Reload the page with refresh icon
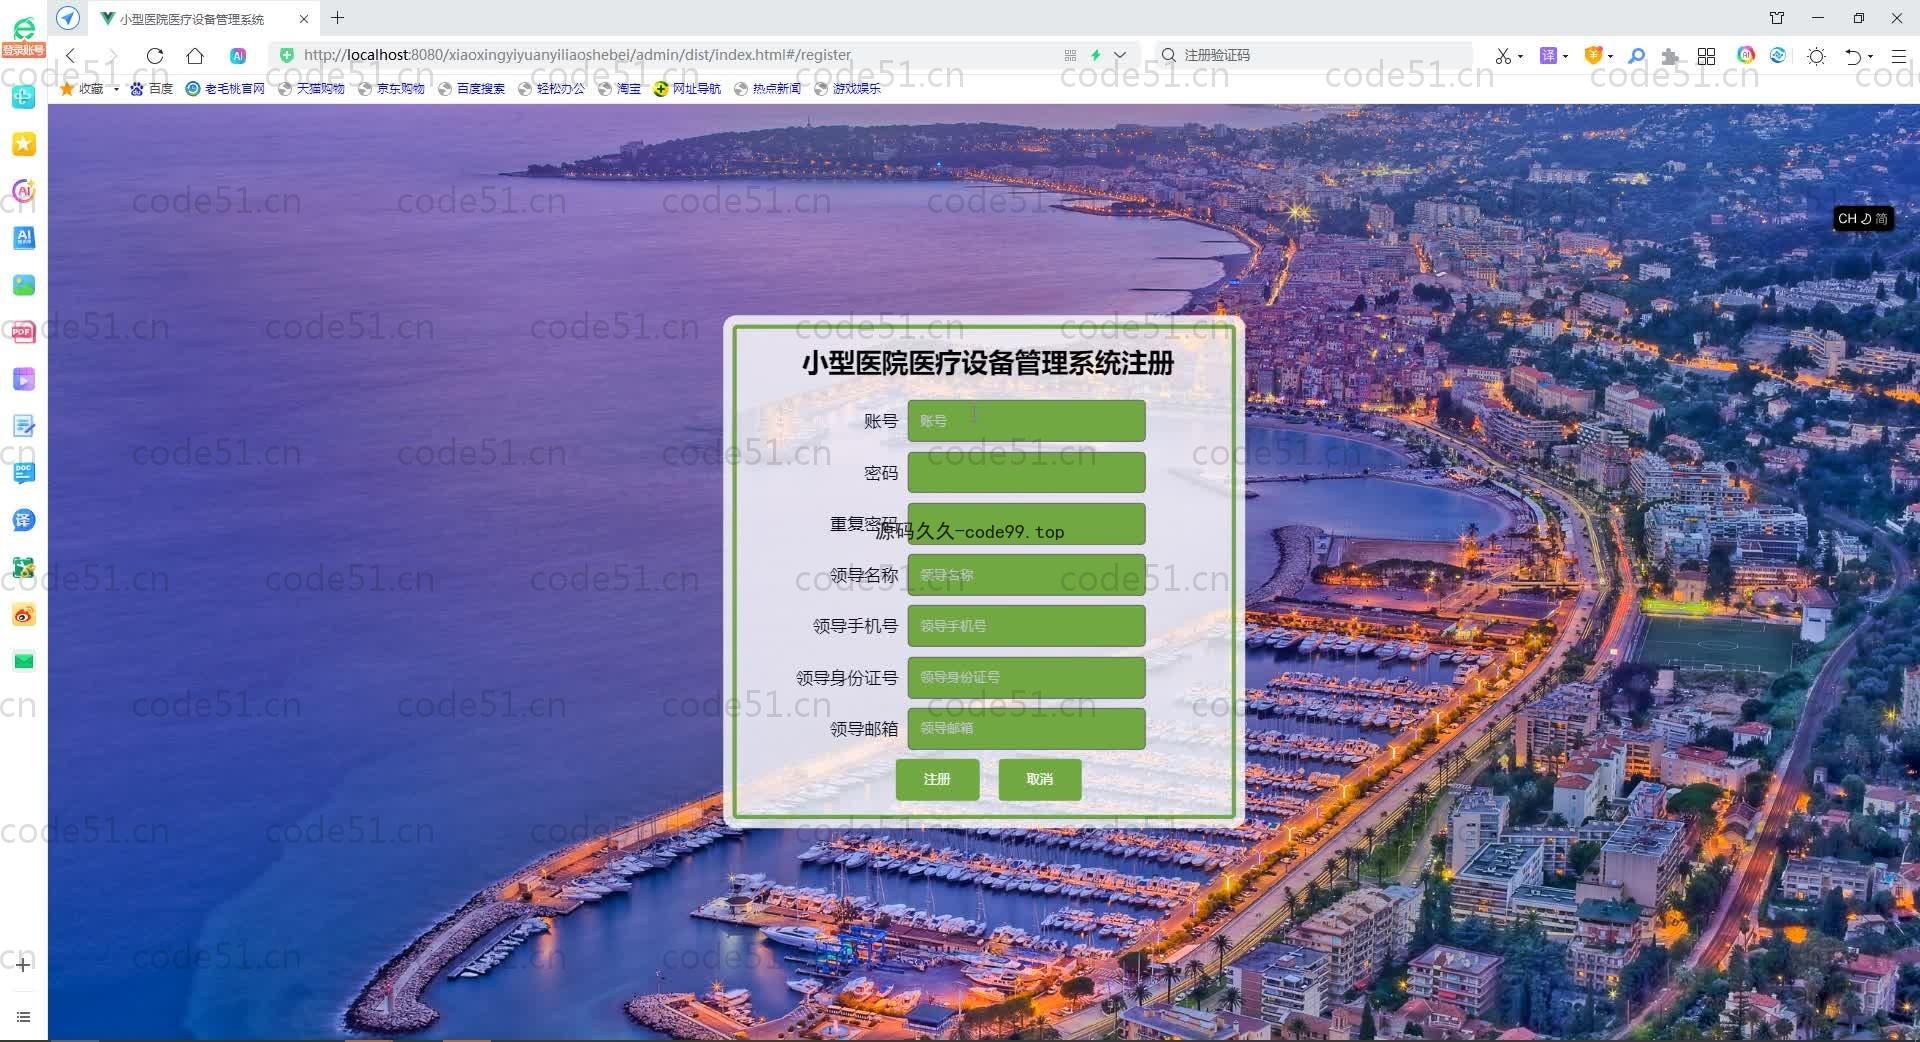The width and height of the screenshot is (1920, 1042). 155,56
